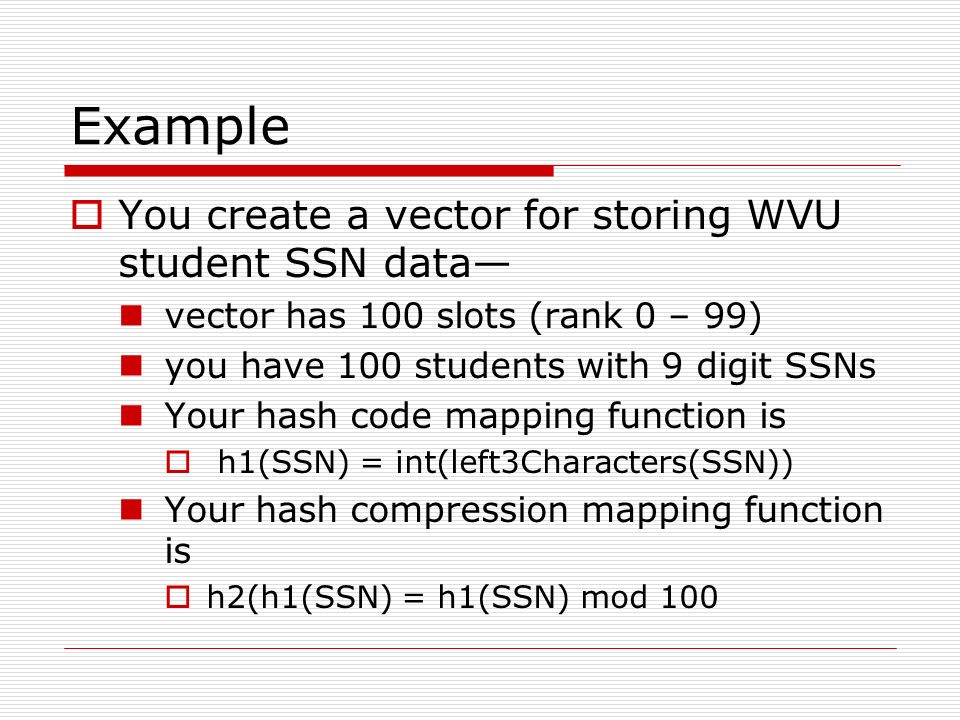Click the thick red bar under the title
The width and height of the screenshot is (960, 720).
309,171
